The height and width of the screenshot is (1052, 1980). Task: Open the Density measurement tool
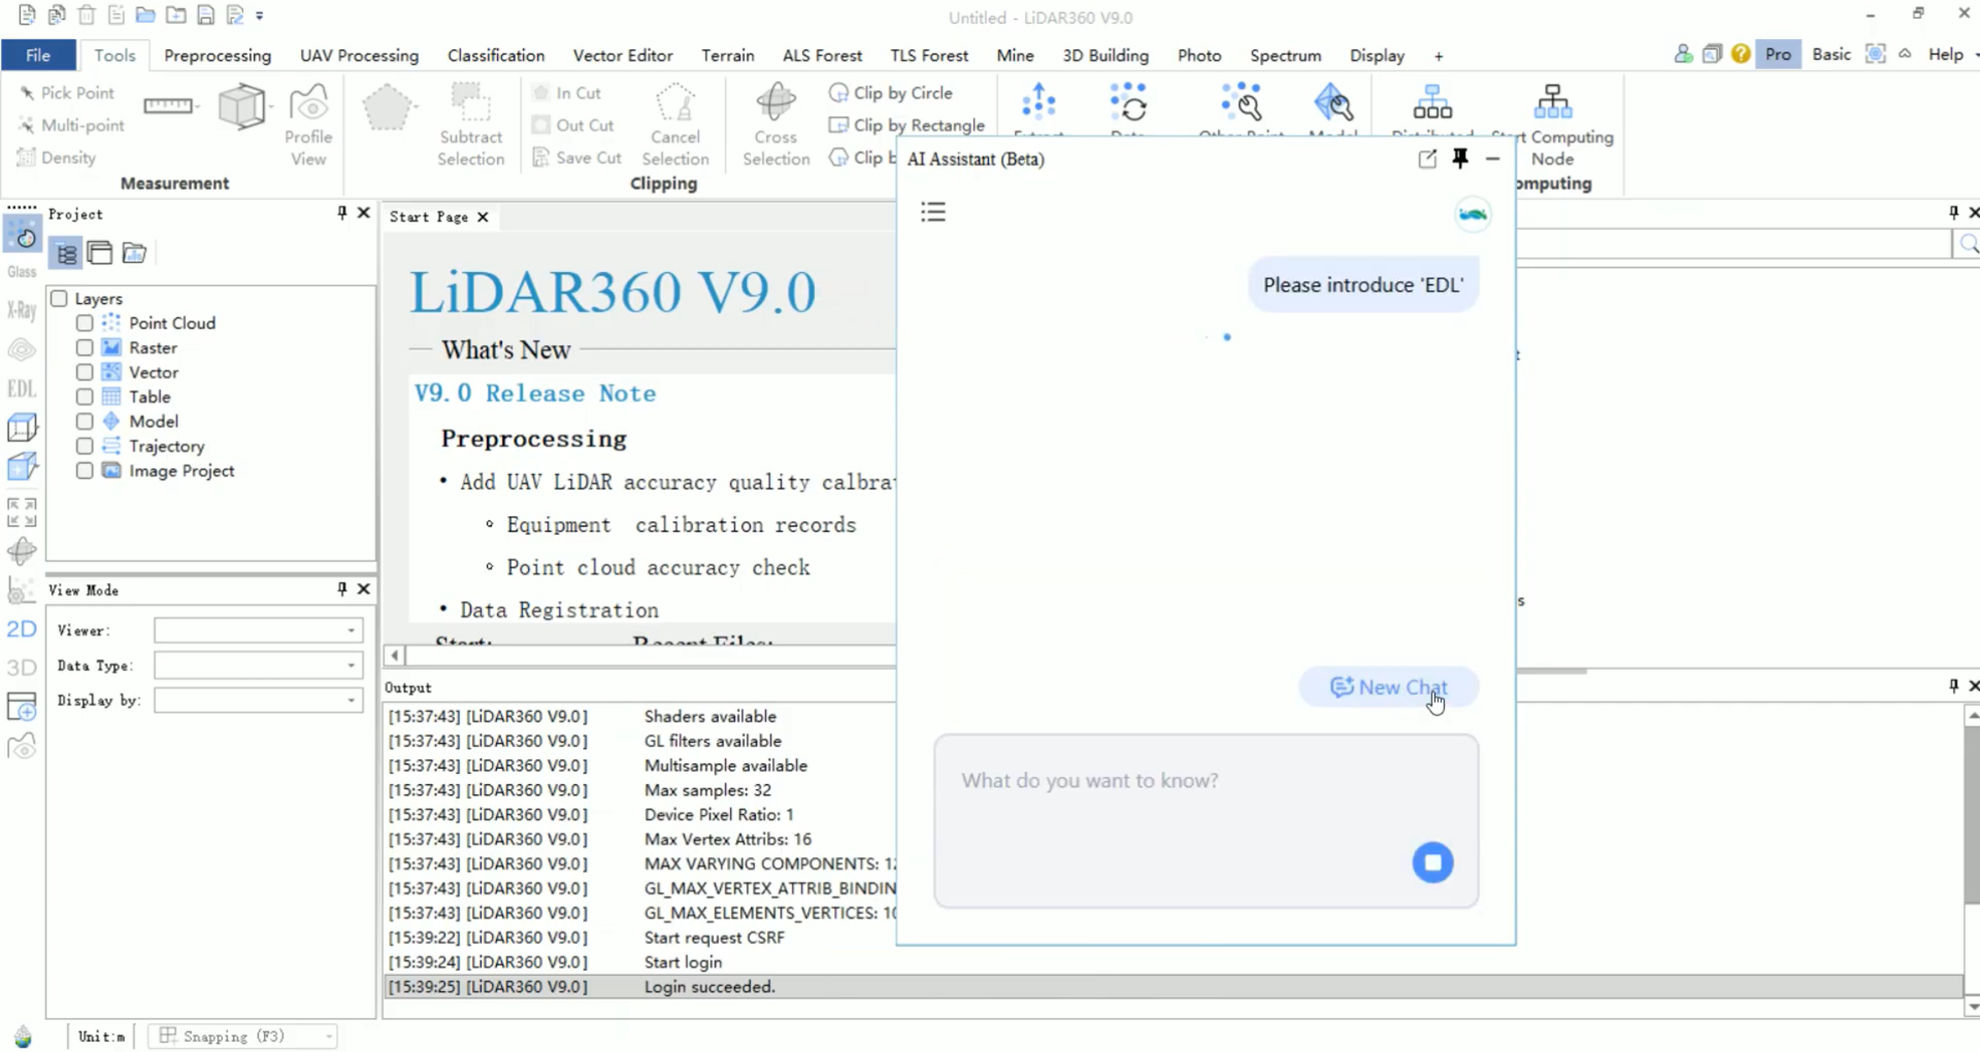(57, 158)
